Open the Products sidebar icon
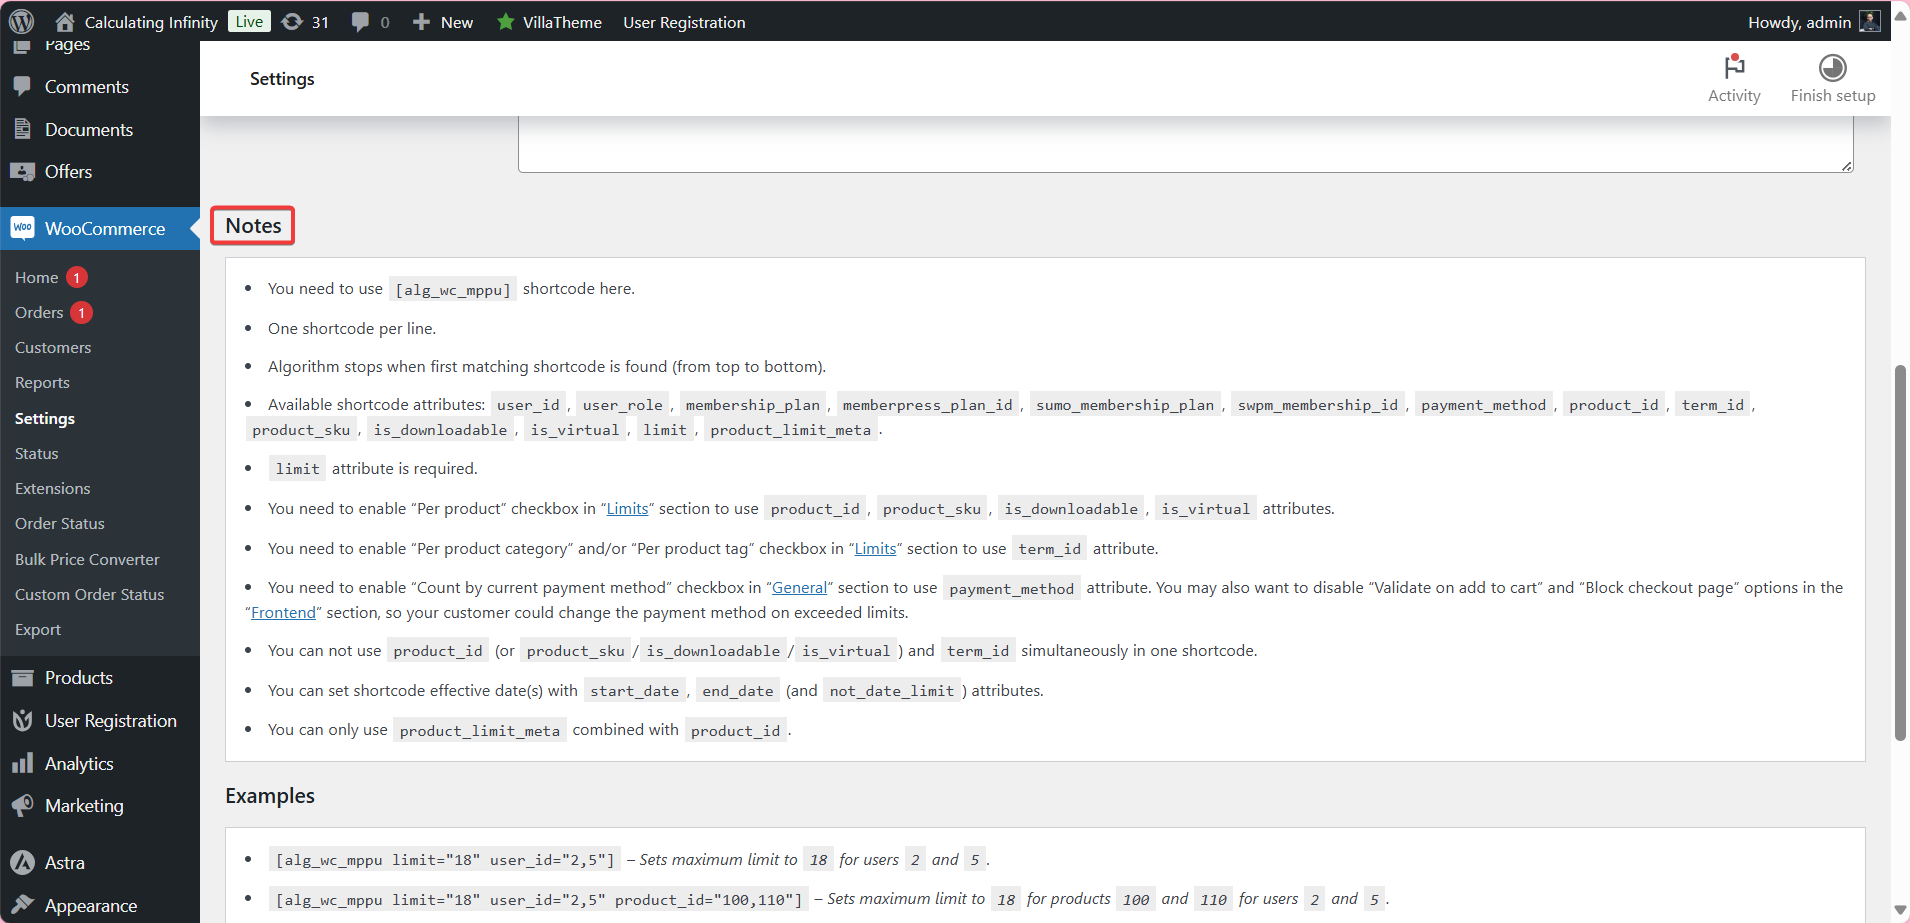The height and width of the screenshot is (923, 1910). pyautogui.click(x=22, y=677)
